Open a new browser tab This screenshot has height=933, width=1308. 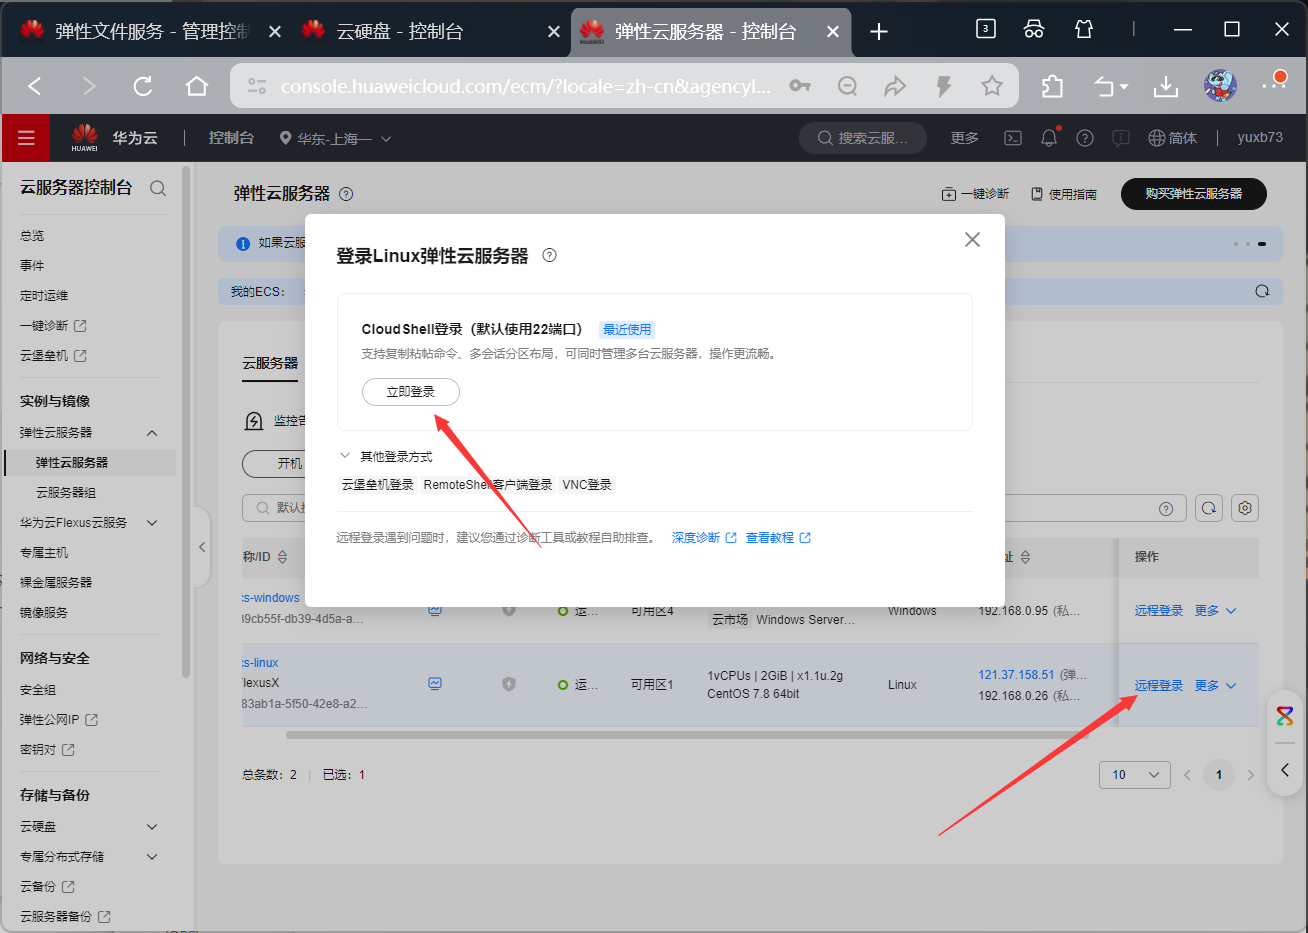(x=879, y=32)
